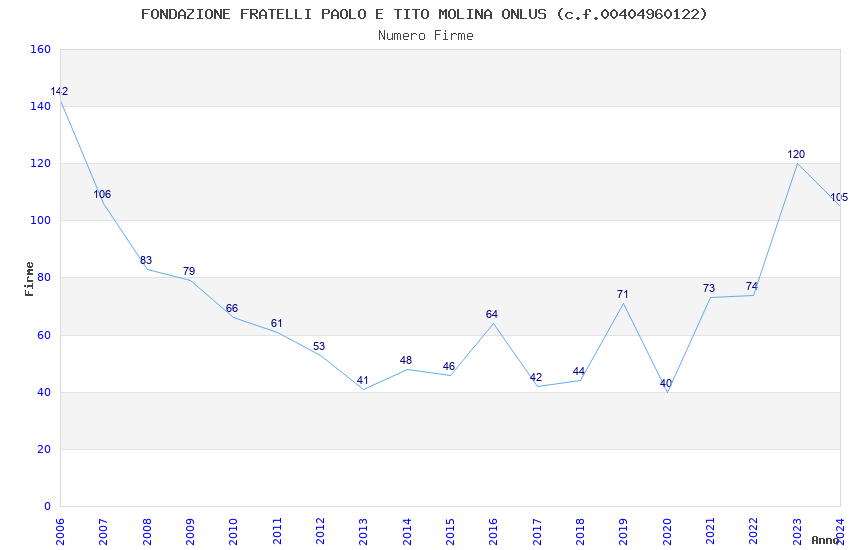Click the data label 48 for 2014
This screenshot has width=850, height=550.
pyautogui.click(x=405, y=360)
